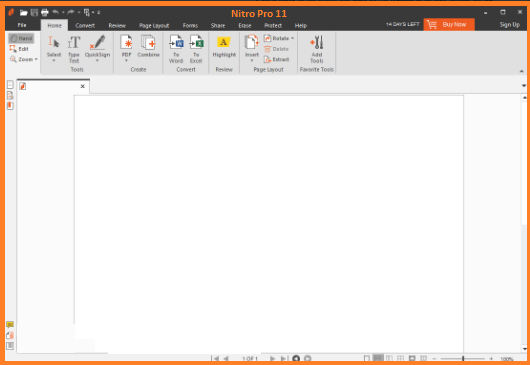Open the Undo history dropdown arrow
This screenshot has height=365, width=530.
pyautogui.click(x=63, y=13)
